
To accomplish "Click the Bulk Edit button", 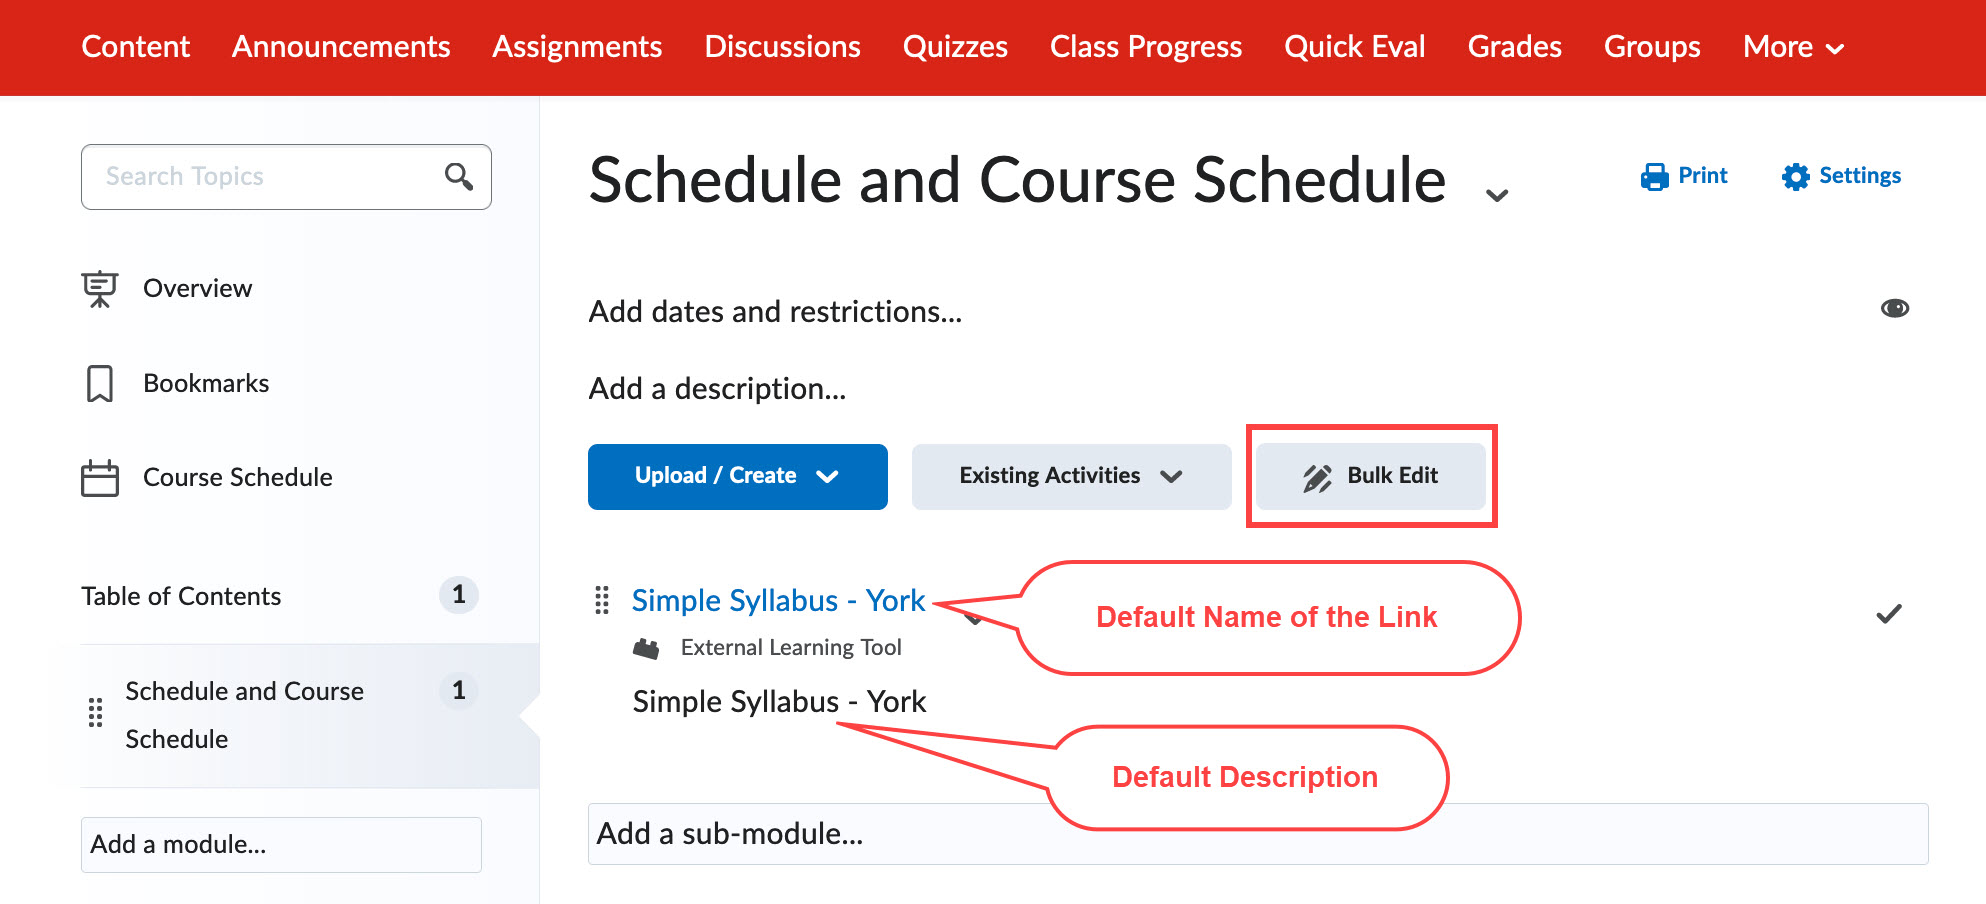I will pyautogui.click(x=1370, y=476).
